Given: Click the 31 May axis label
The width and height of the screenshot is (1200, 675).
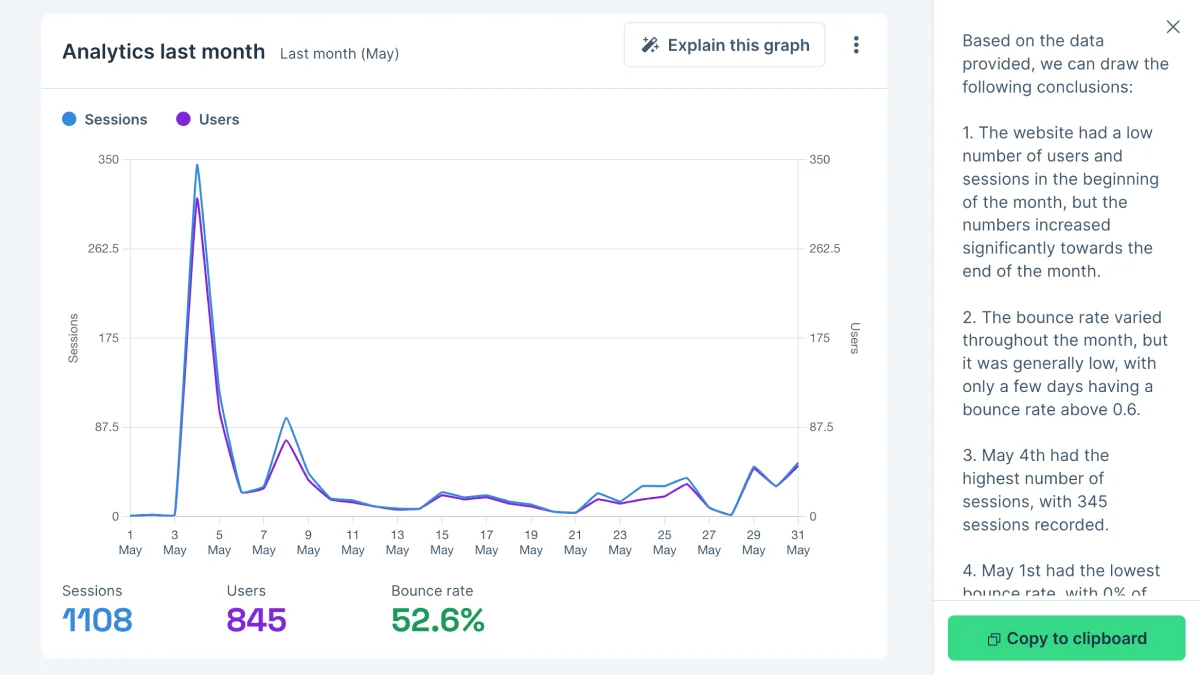Looking at the screenshot, I should point(798,542).
